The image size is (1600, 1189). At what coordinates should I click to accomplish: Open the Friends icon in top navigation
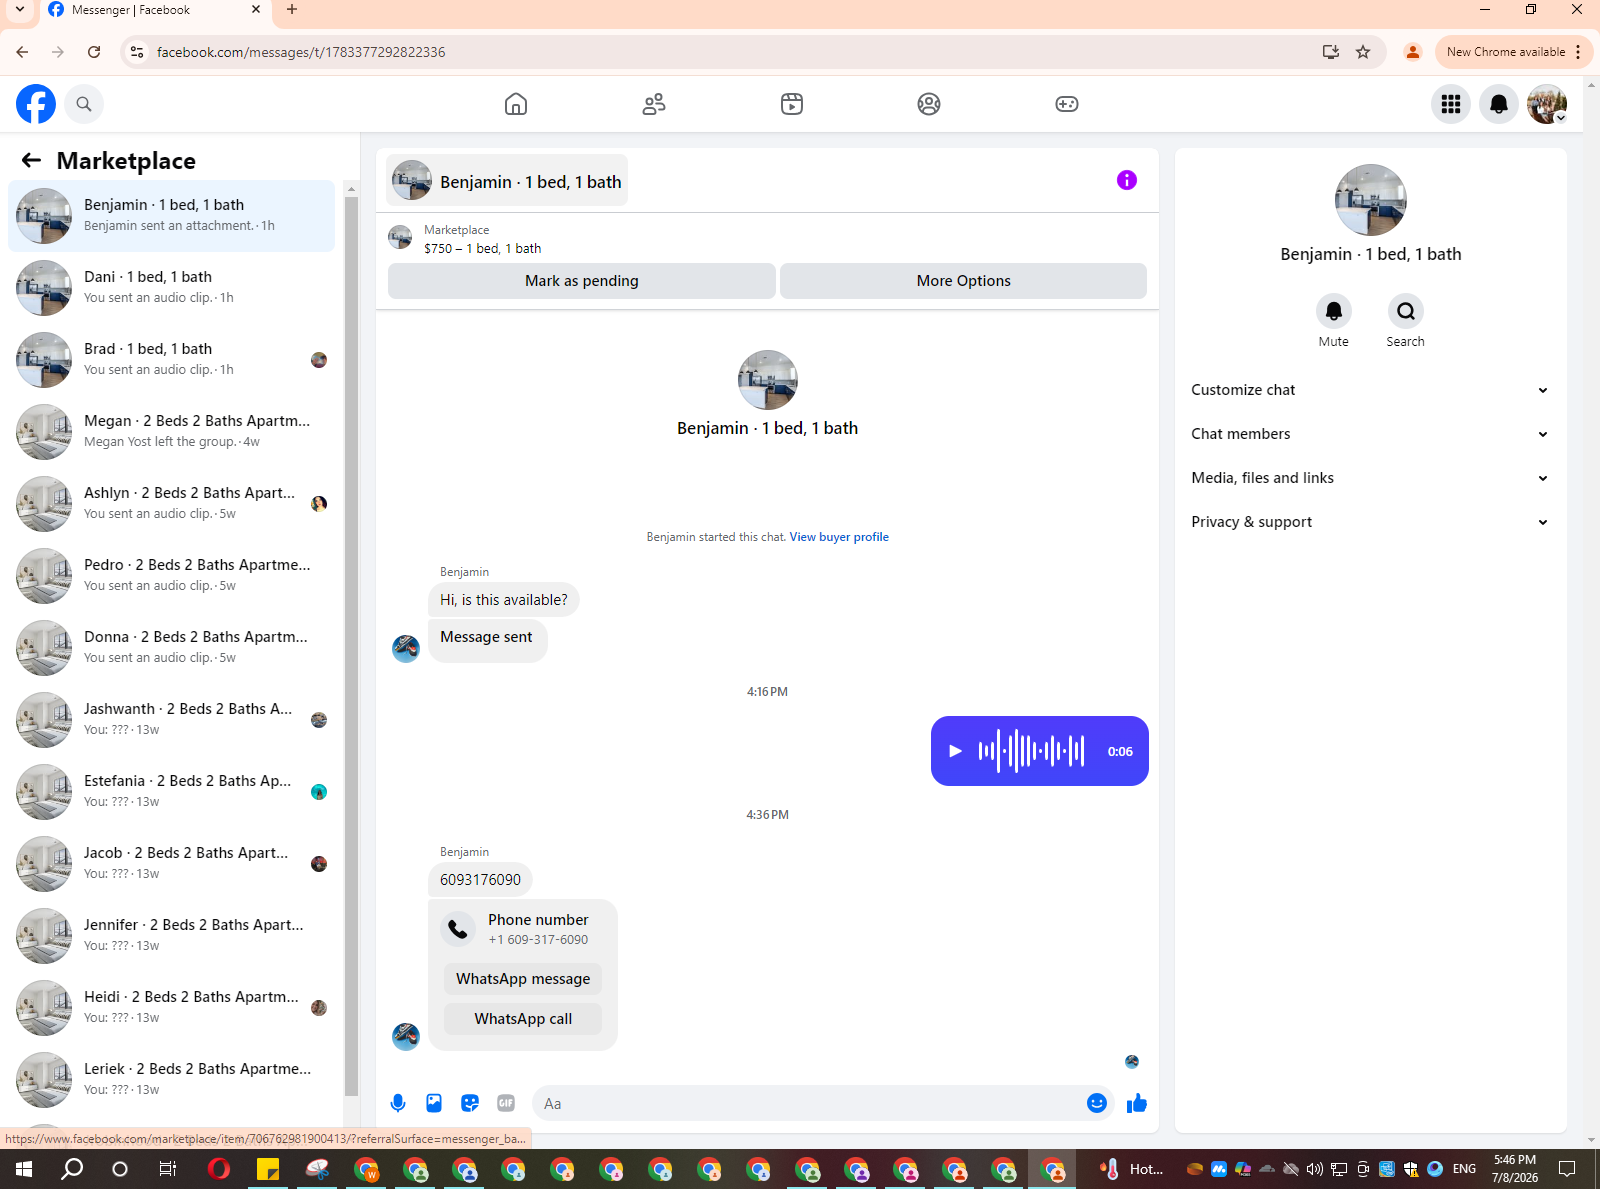654,104
